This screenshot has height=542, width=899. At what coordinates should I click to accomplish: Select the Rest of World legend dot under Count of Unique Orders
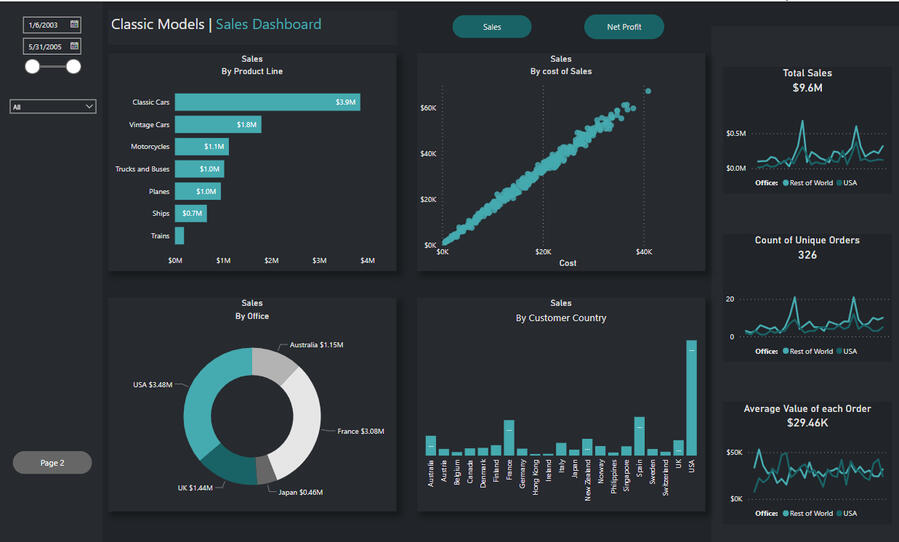pyautogui.click(x=785, y=351)
